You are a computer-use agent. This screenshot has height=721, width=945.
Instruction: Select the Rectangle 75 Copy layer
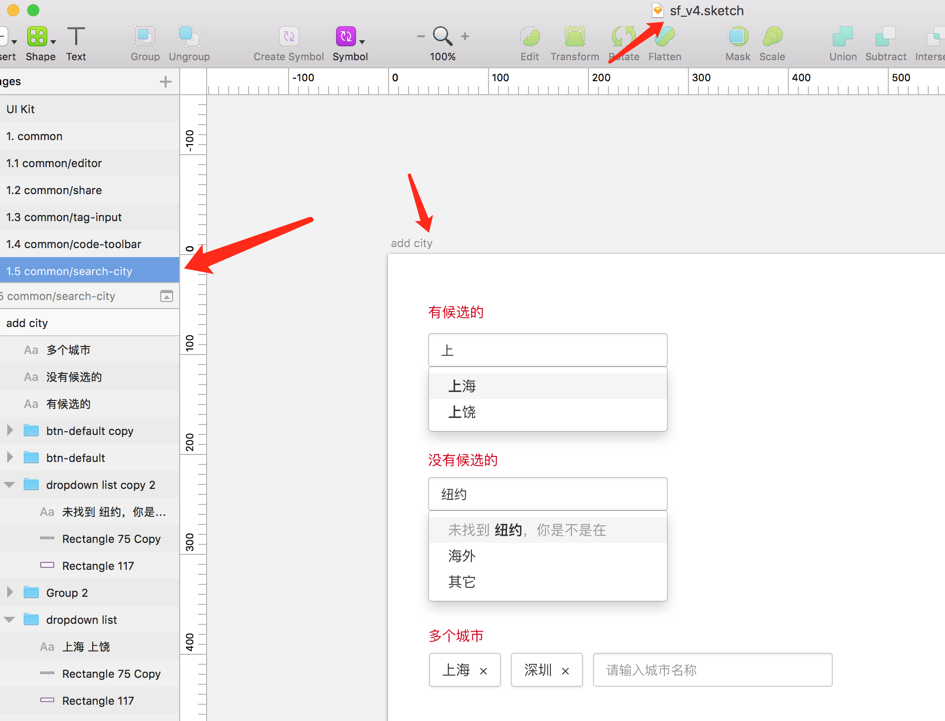click(x=111, y=539)
